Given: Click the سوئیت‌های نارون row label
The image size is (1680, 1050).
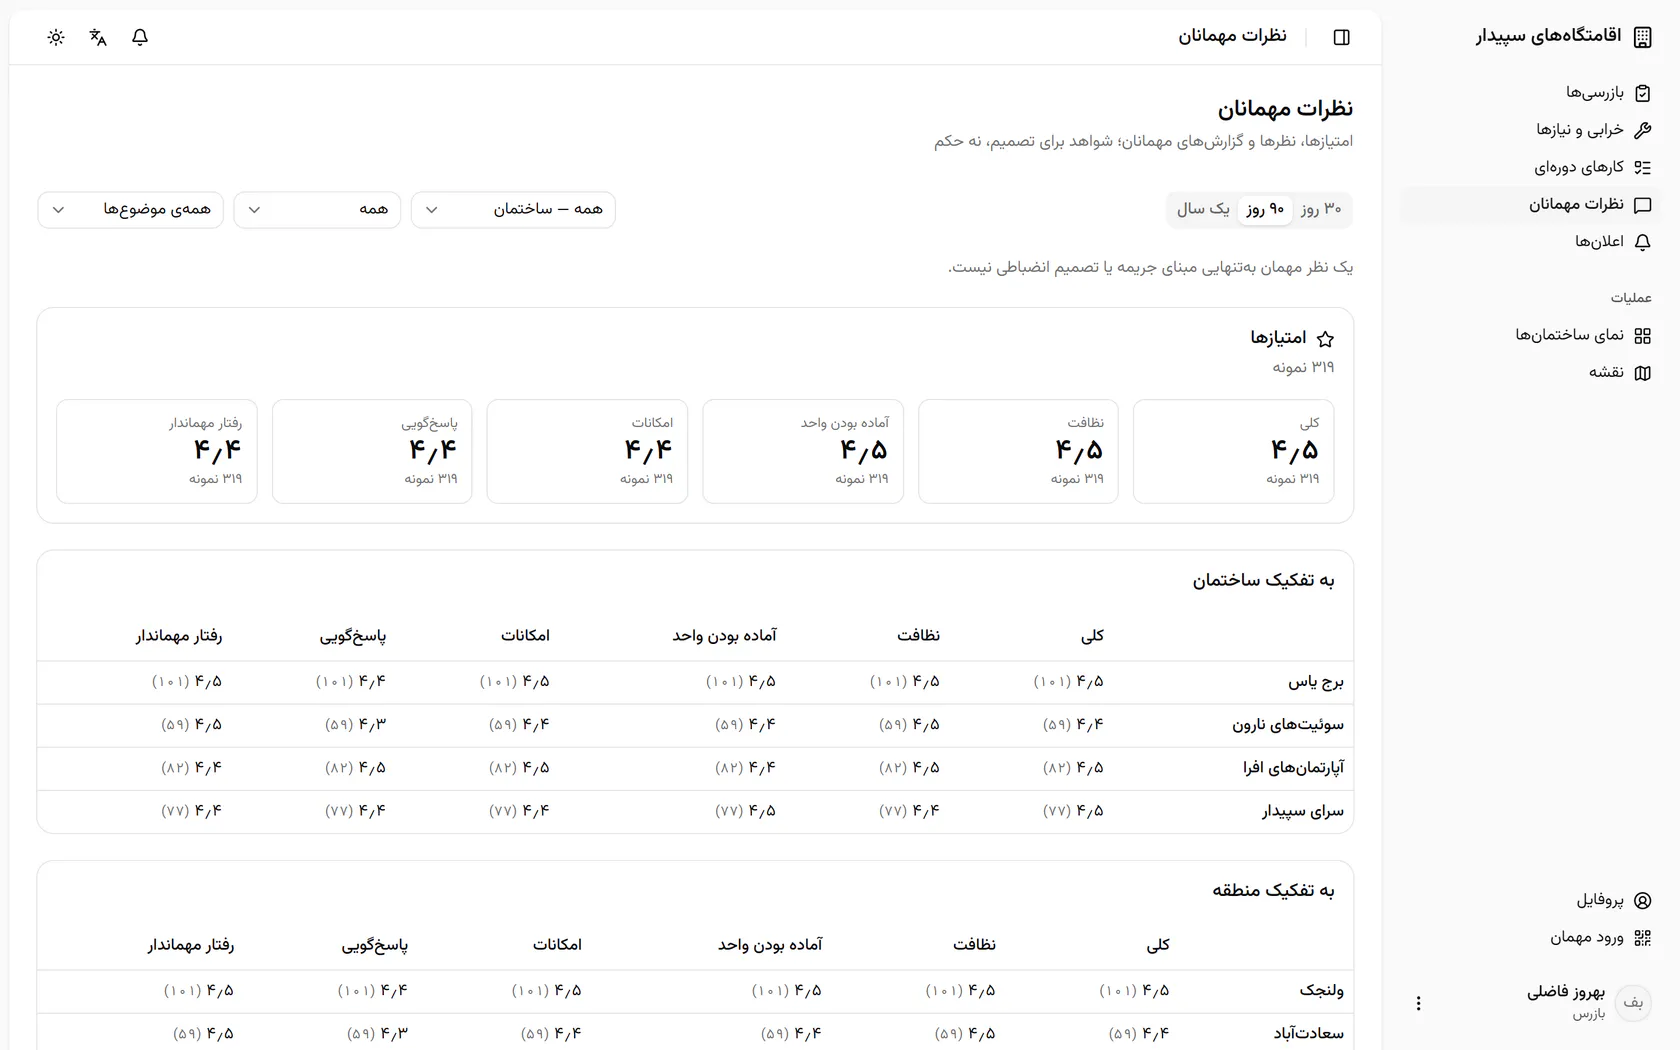Looking at the screenshot, I should click(1288, 725).
